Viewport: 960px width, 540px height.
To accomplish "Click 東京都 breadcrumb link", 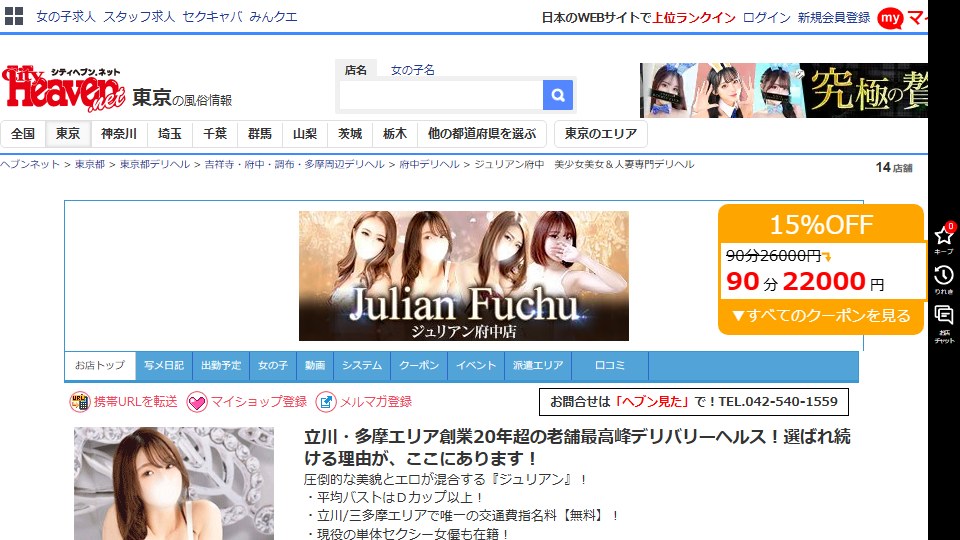I will (x=90, y=164).
